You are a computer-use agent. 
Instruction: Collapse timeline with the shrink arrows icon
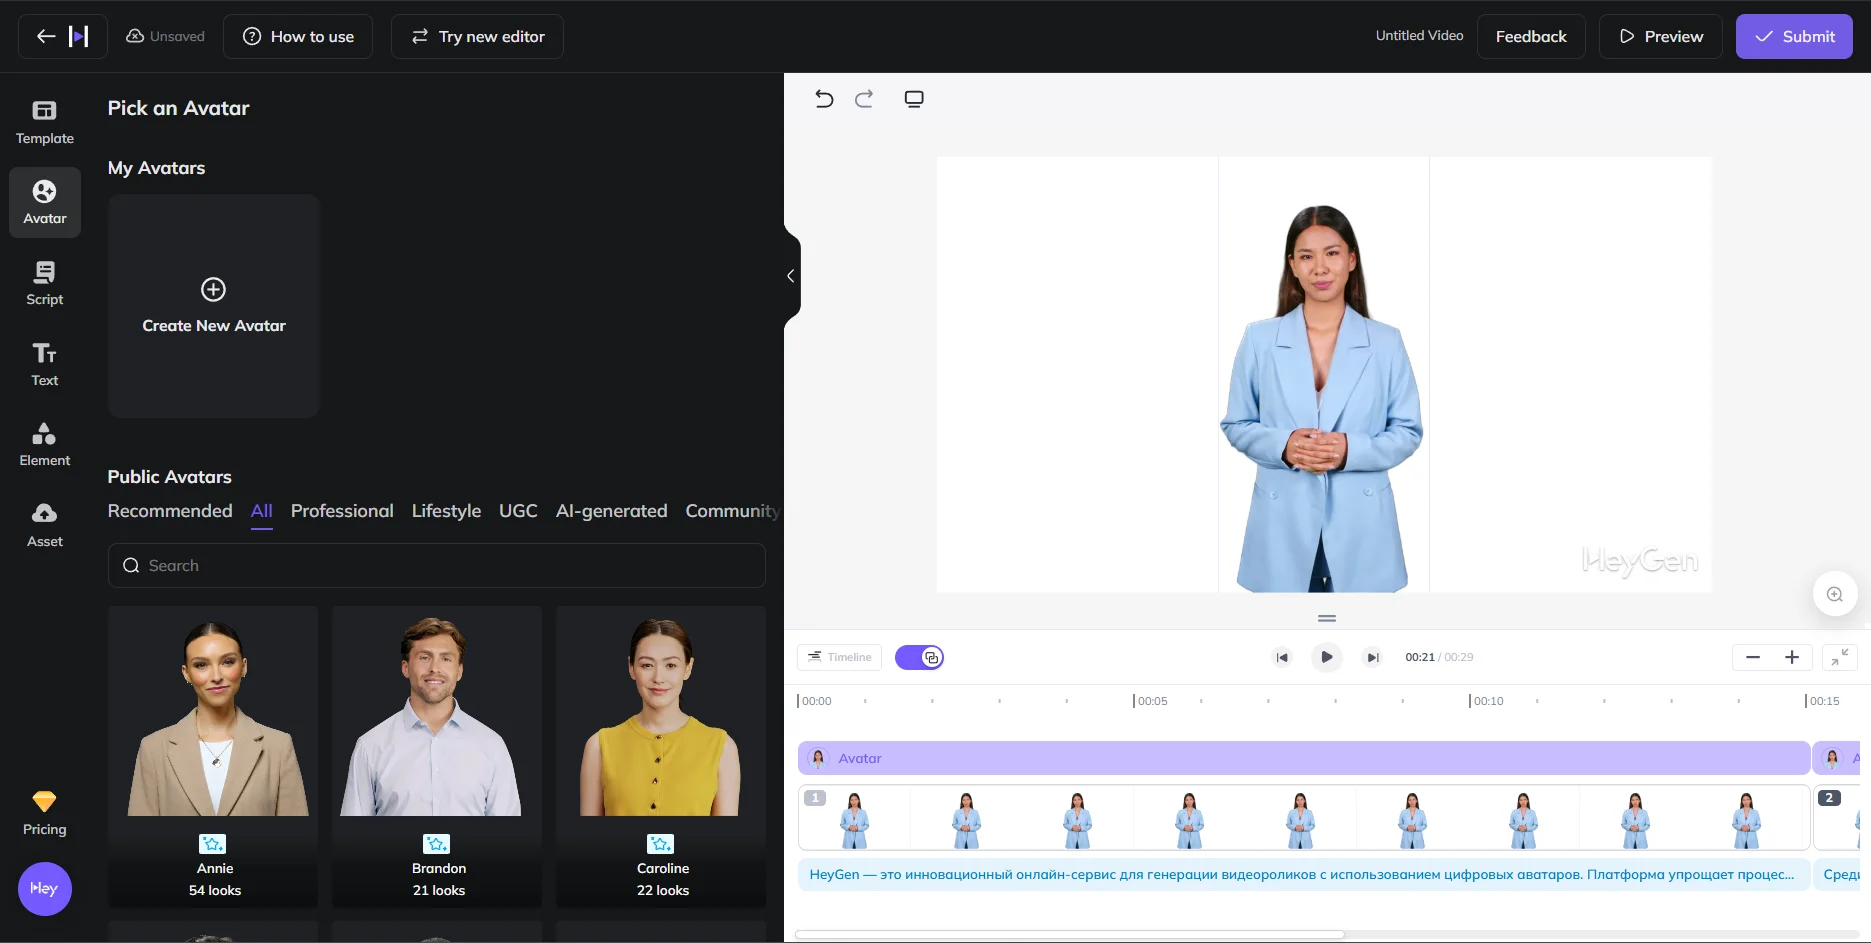[x=1840, y=657]
